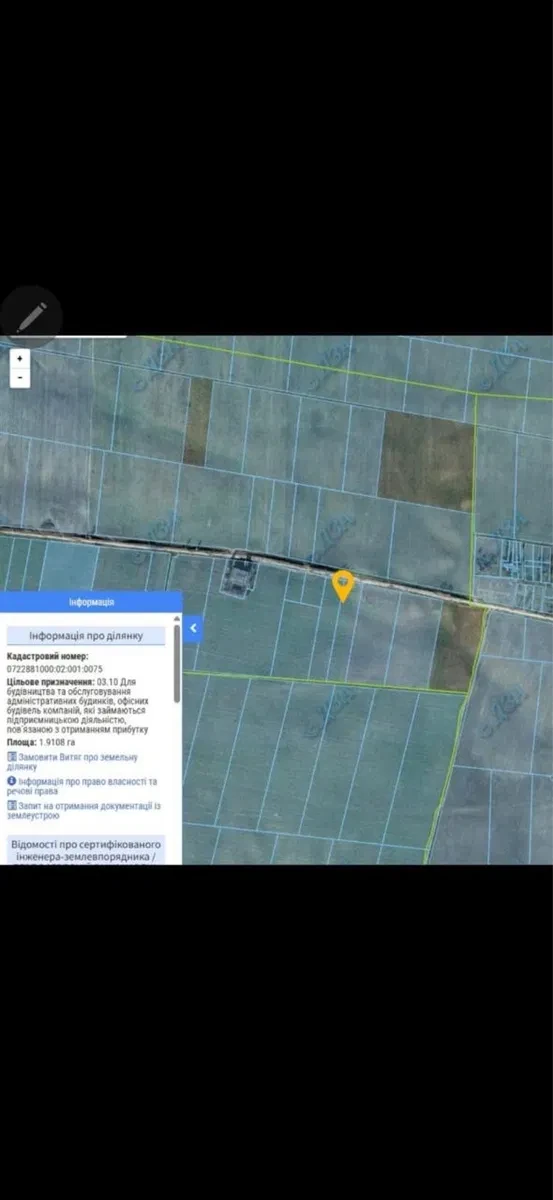Zoom in with the plus button

tap(20, 358)
